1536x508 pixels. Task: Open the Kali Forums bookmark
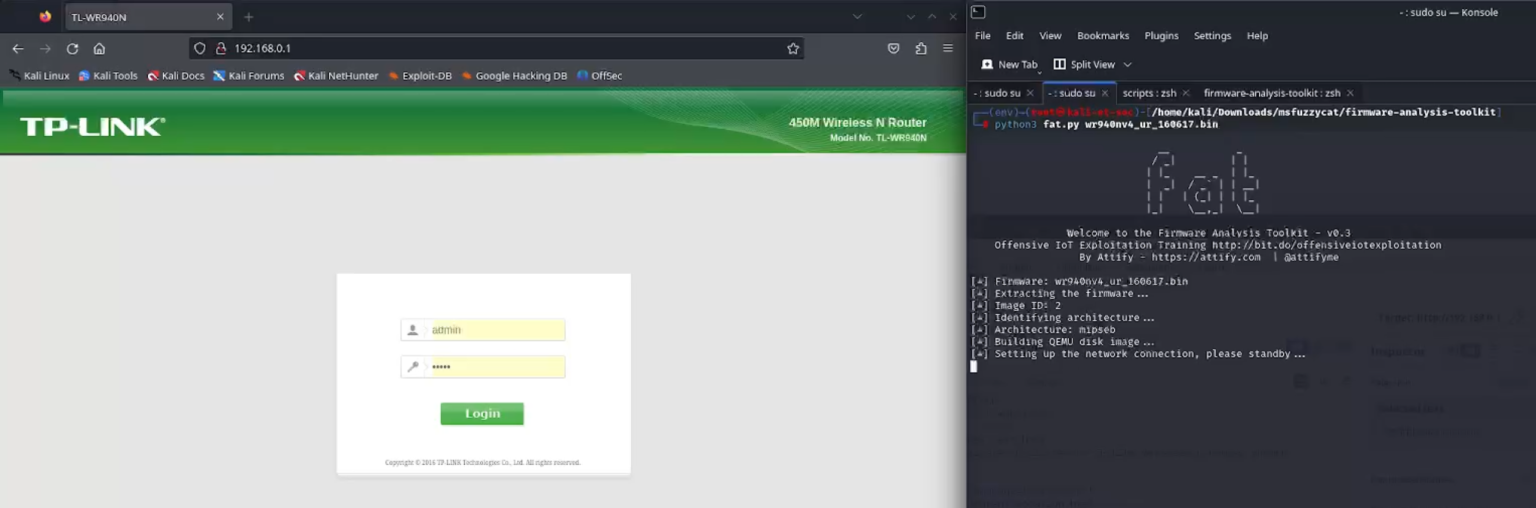249,75
